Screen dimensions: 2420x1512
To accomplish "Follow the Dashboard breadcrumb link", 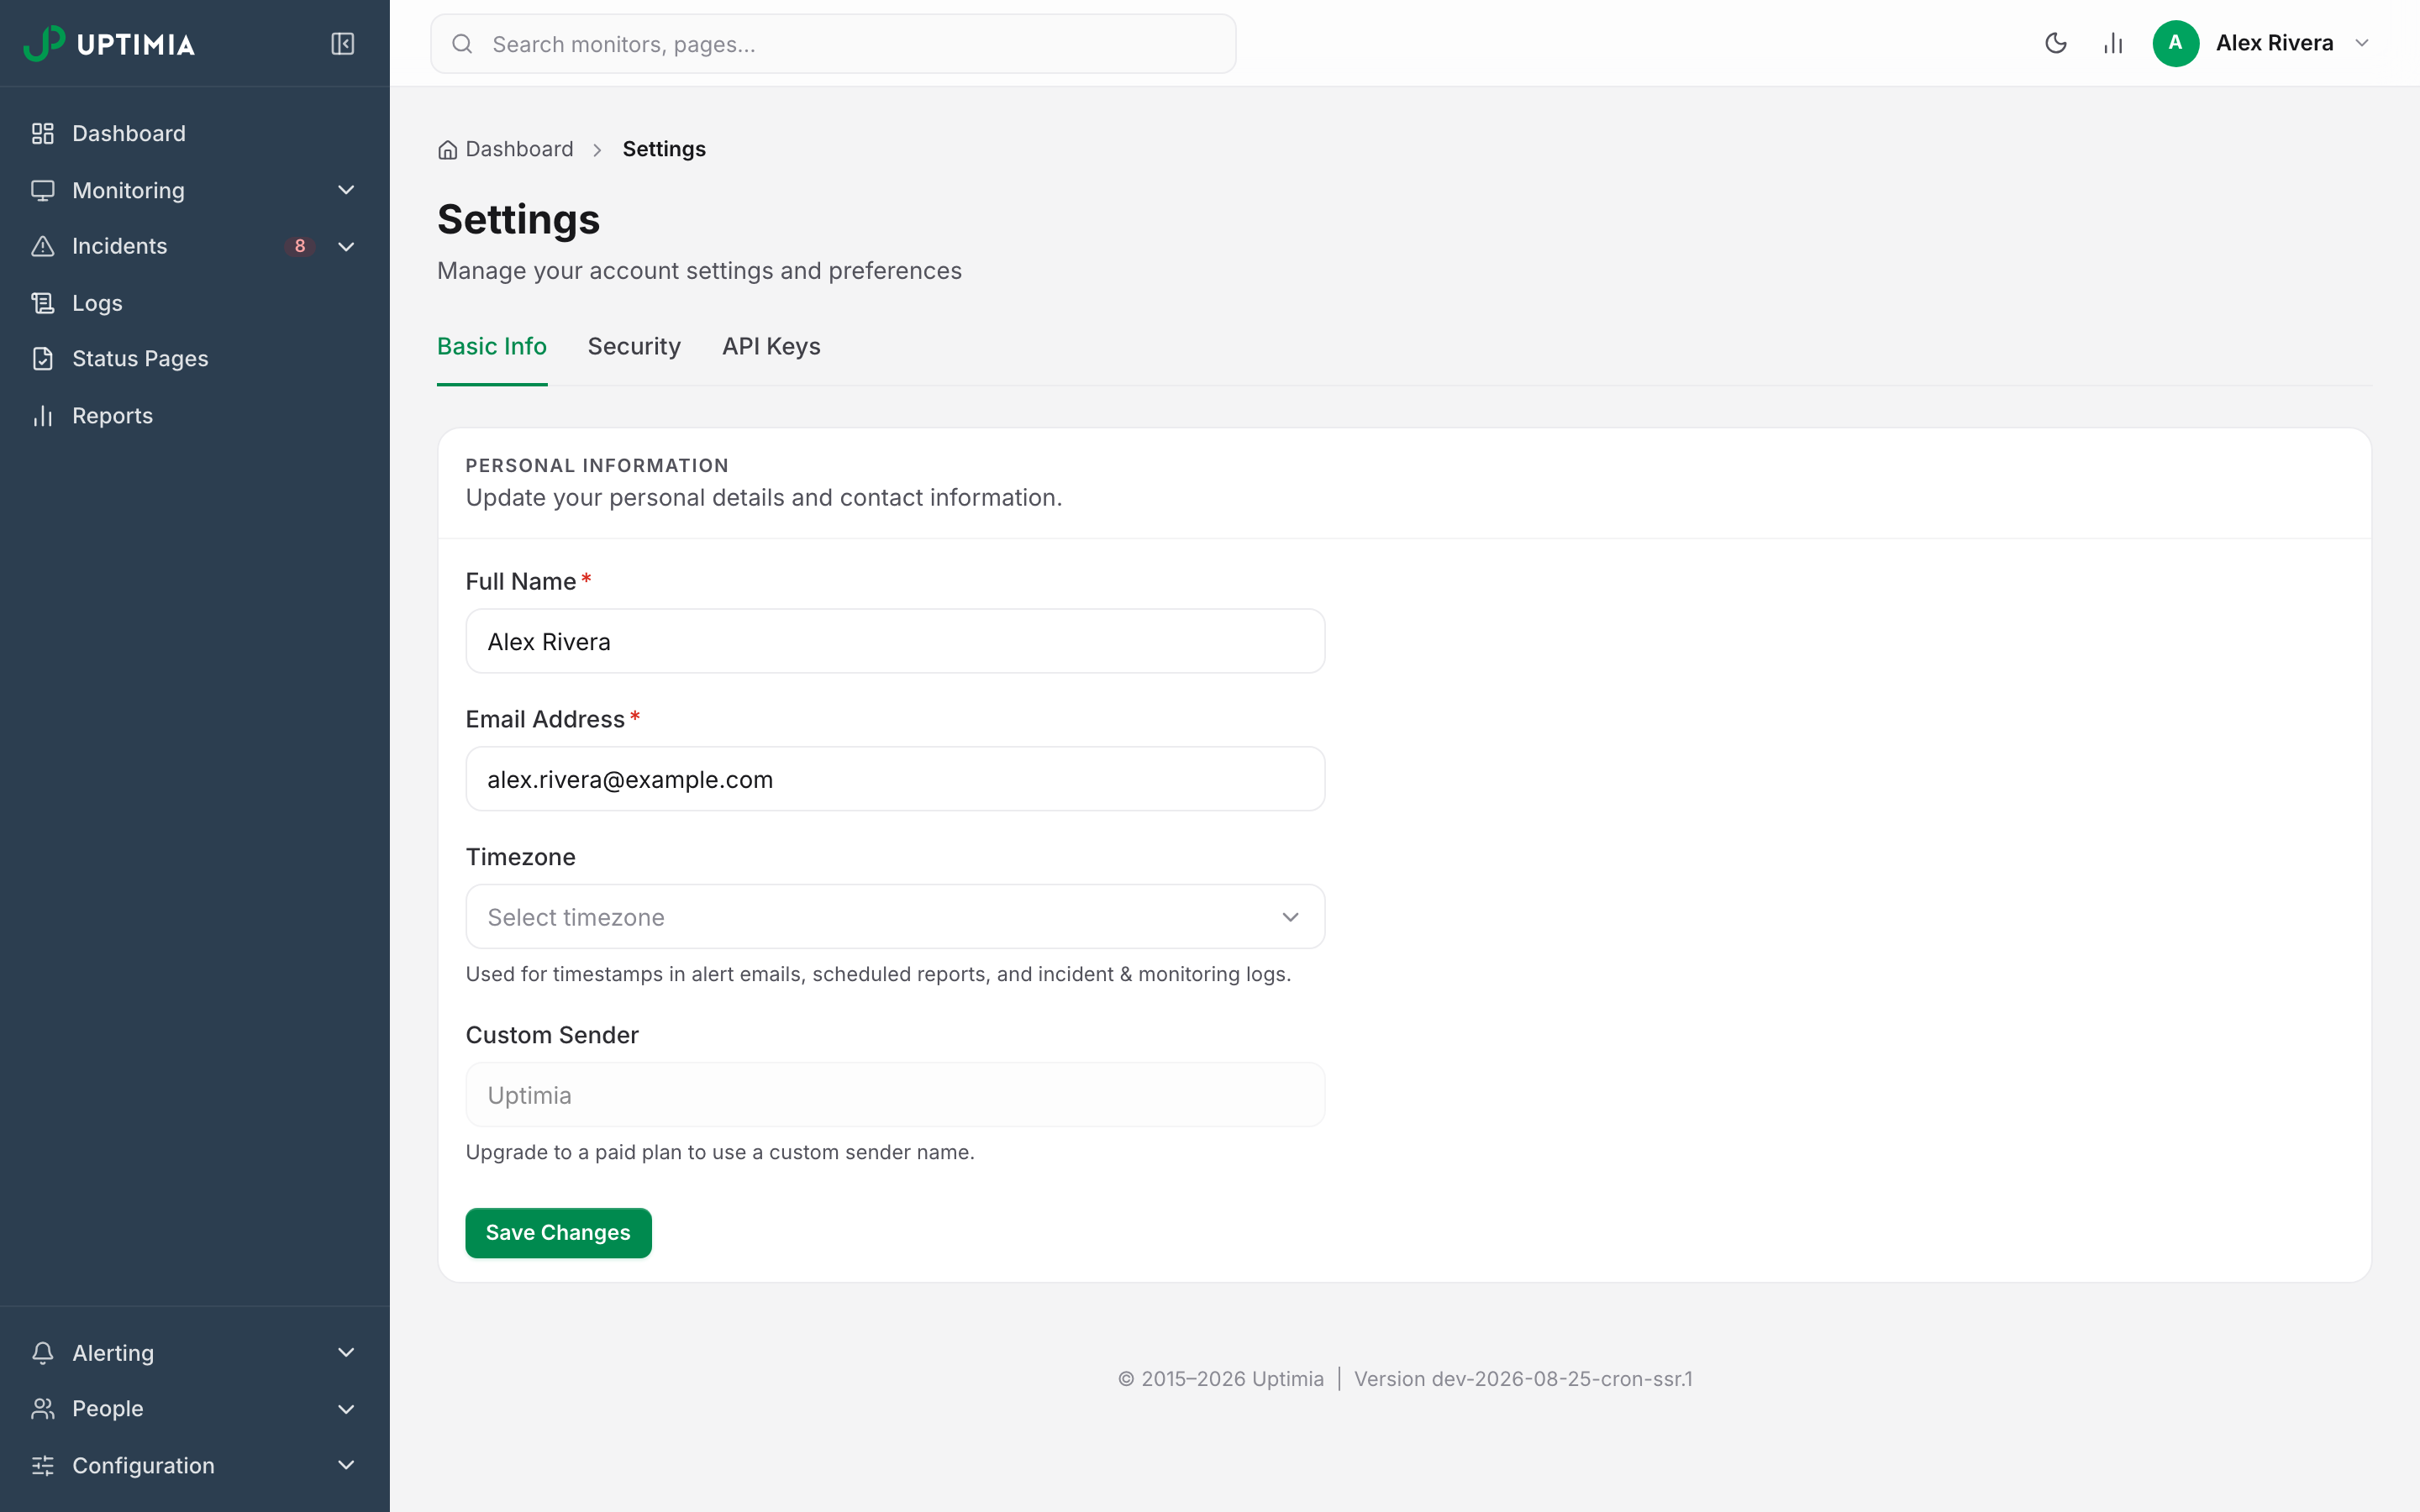I will click(x=519, y=149).
